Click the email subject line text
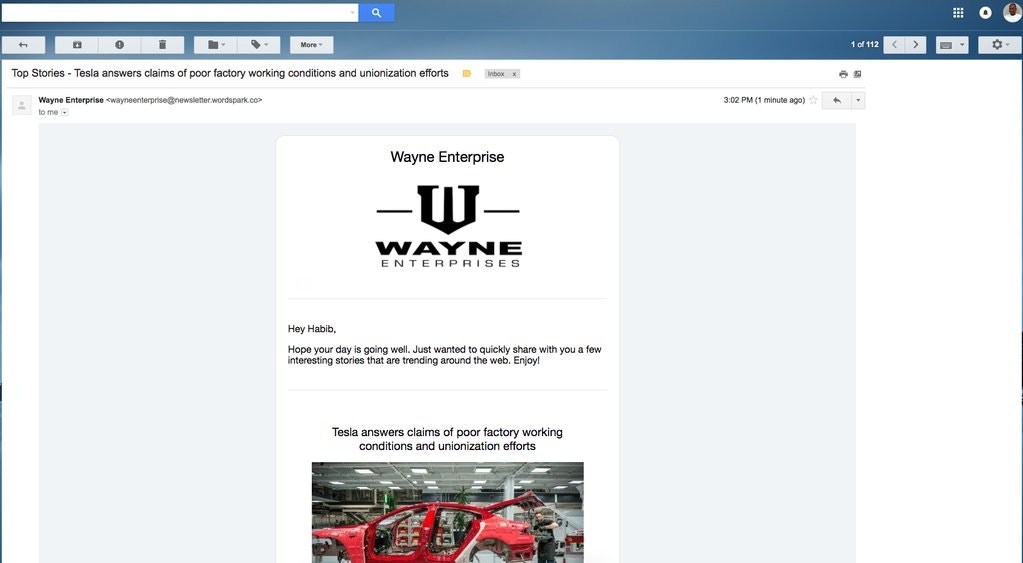 230,73
